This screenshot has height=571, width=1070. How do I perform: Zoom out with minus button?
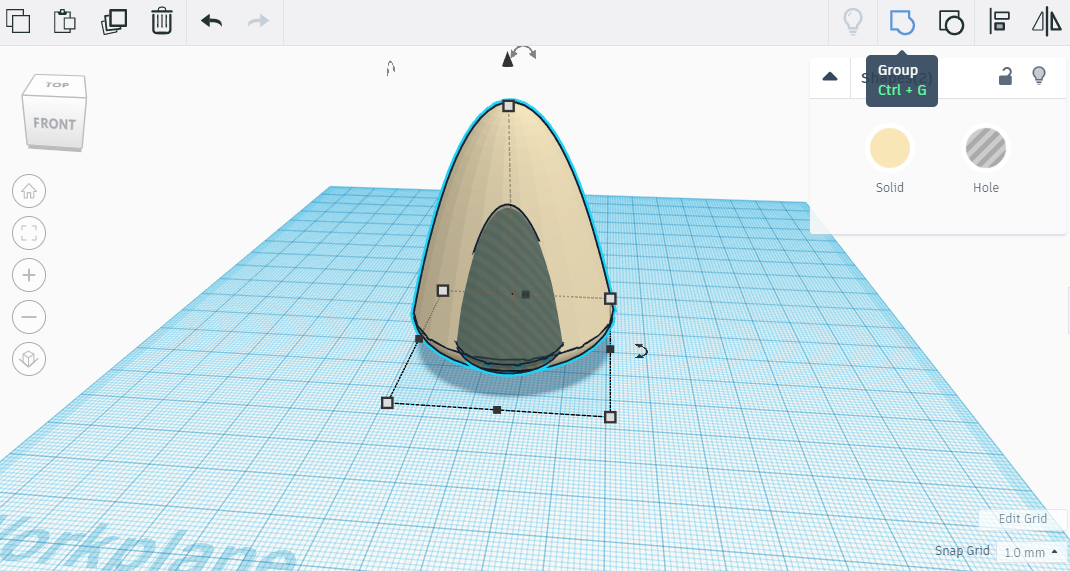point(29,317)
